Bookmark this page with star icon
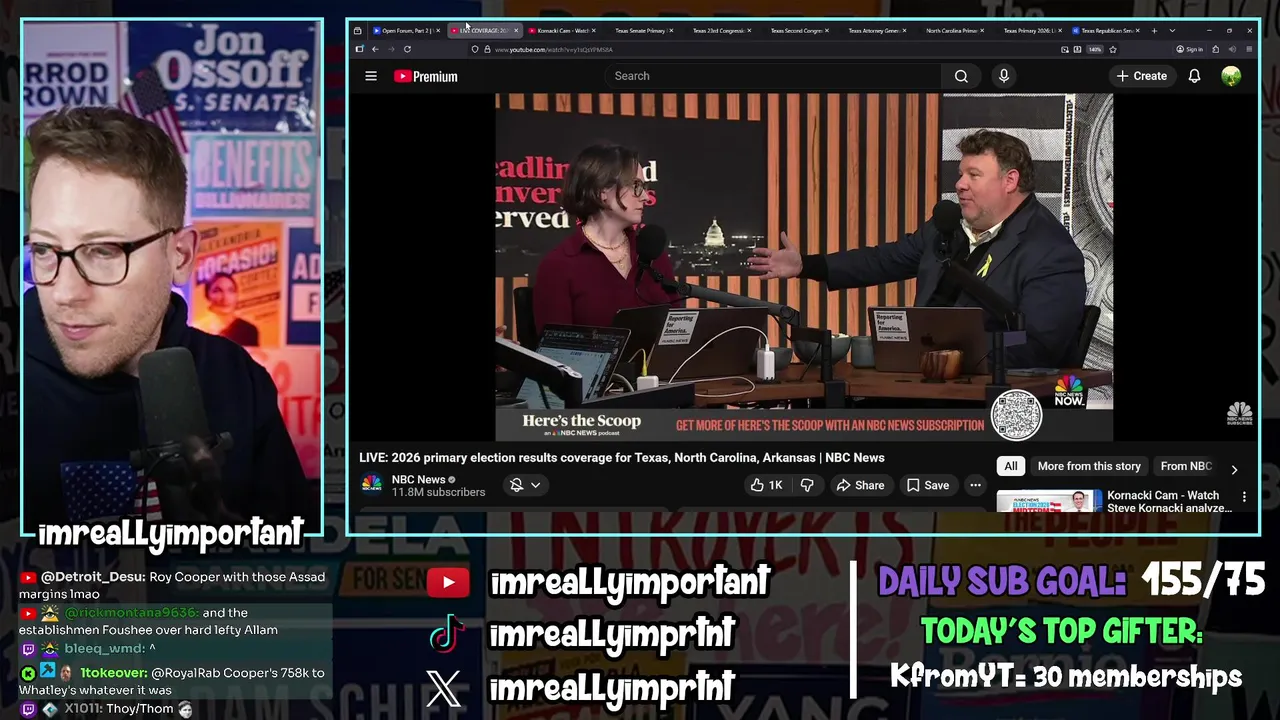 pos(1113,49)
